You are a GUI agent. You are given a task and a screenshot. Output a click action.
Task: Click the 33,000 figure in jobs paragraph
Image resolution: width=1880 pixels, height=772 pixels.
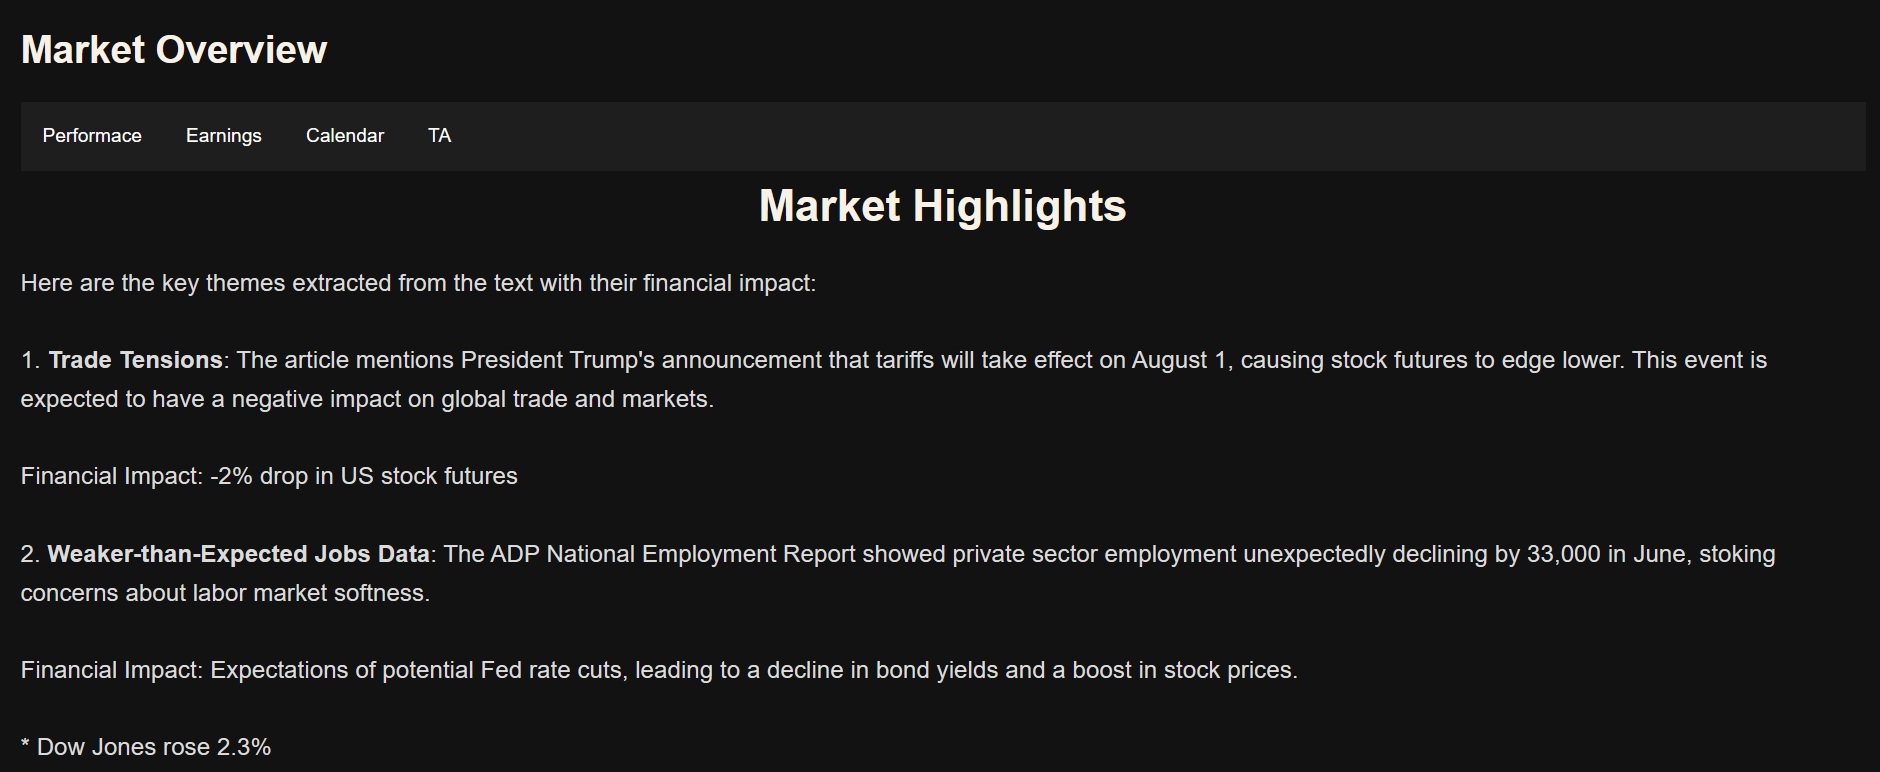point(1563,554)
